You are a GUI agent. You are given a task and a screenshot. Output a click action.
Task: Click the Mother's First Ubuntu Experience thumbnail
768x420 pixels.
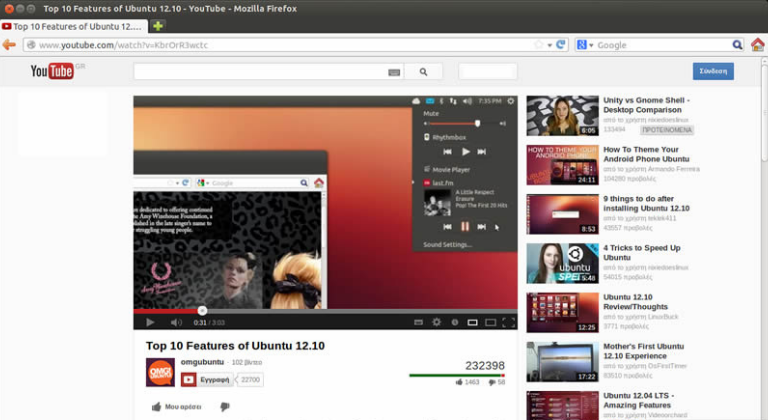[562, 362]
